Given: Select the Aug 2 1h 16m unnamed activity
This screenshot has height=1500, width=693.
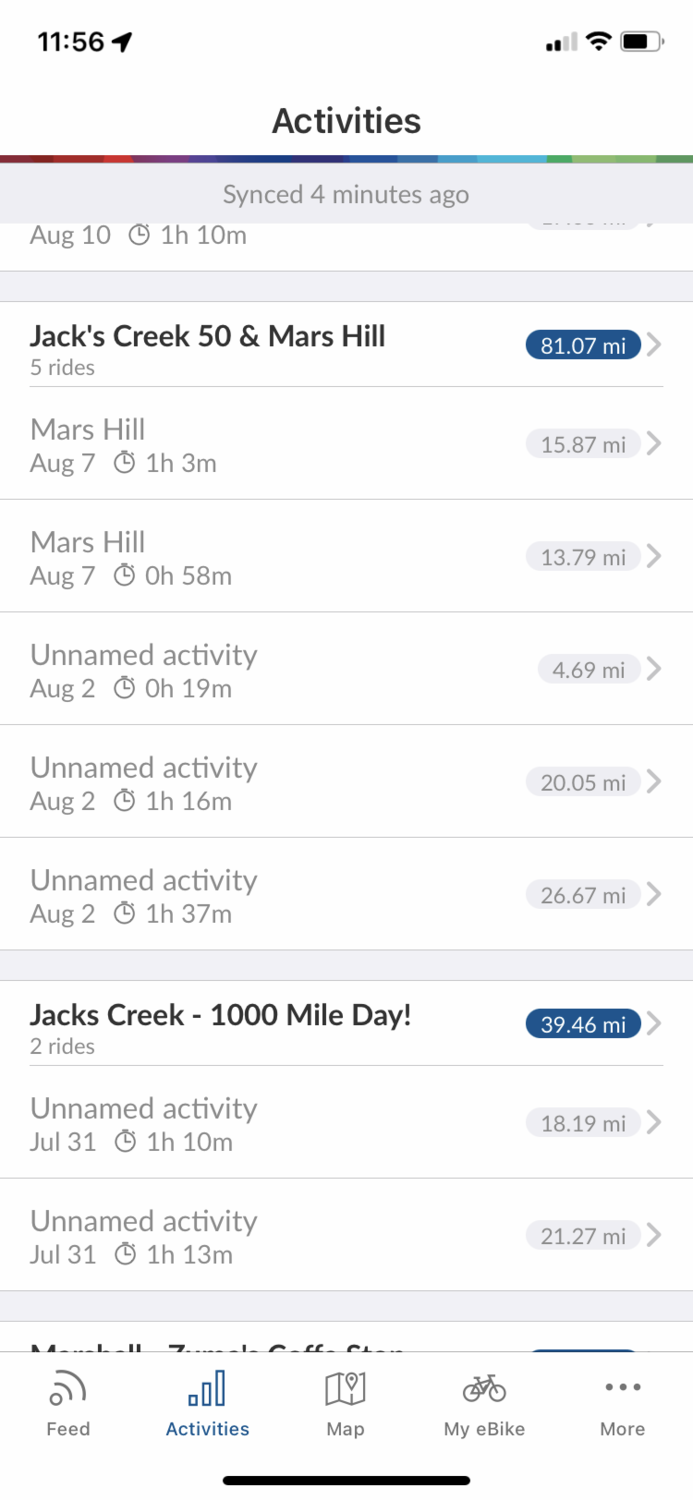Looking at the screenshot, I should tap(250, 783).
